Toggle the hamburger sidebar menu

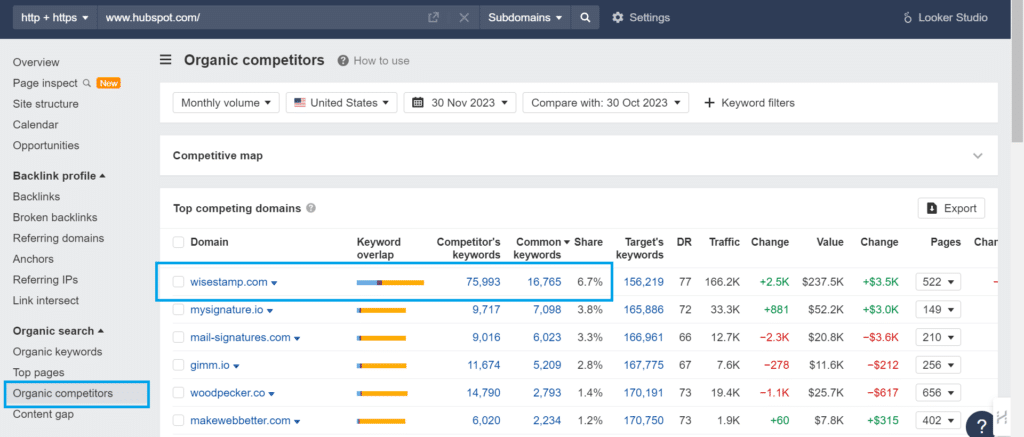166,60
